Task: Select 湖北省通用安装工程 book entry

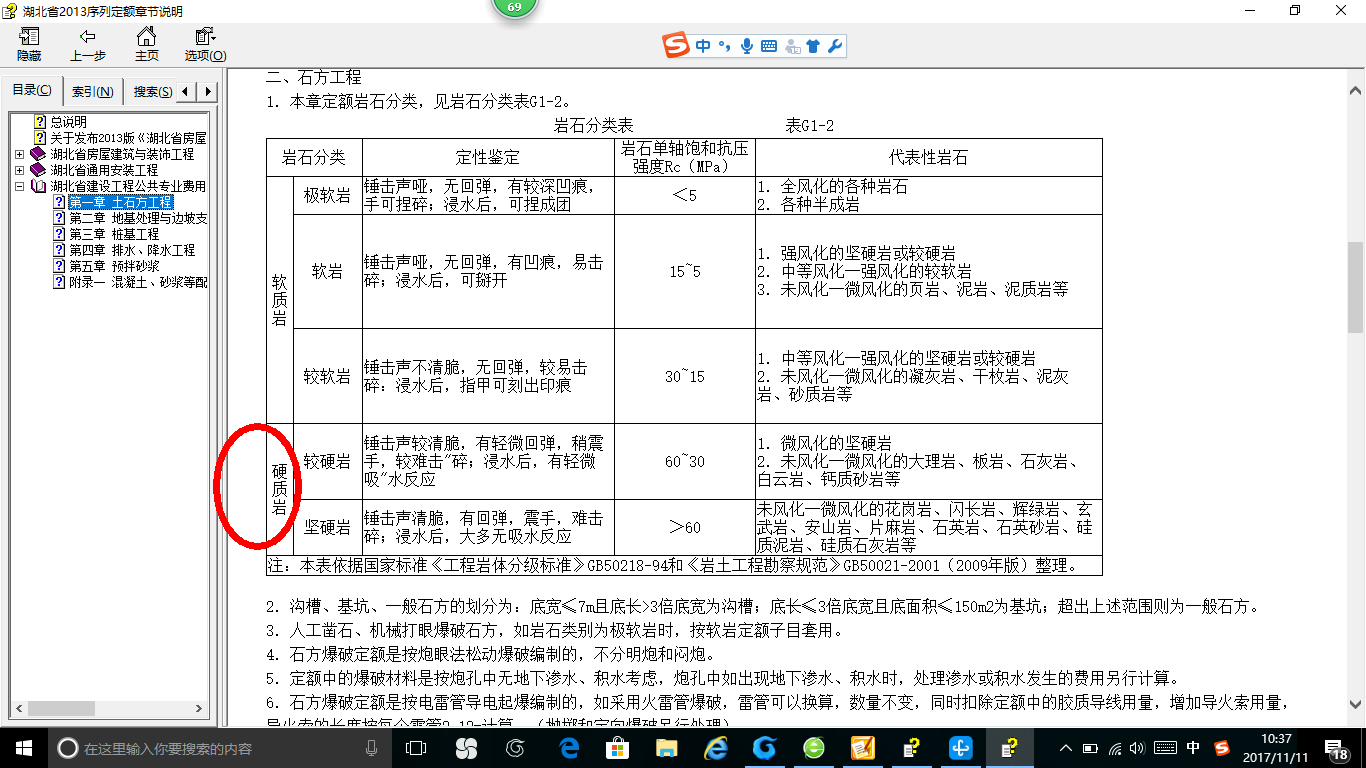Action: tap(104, 170)
